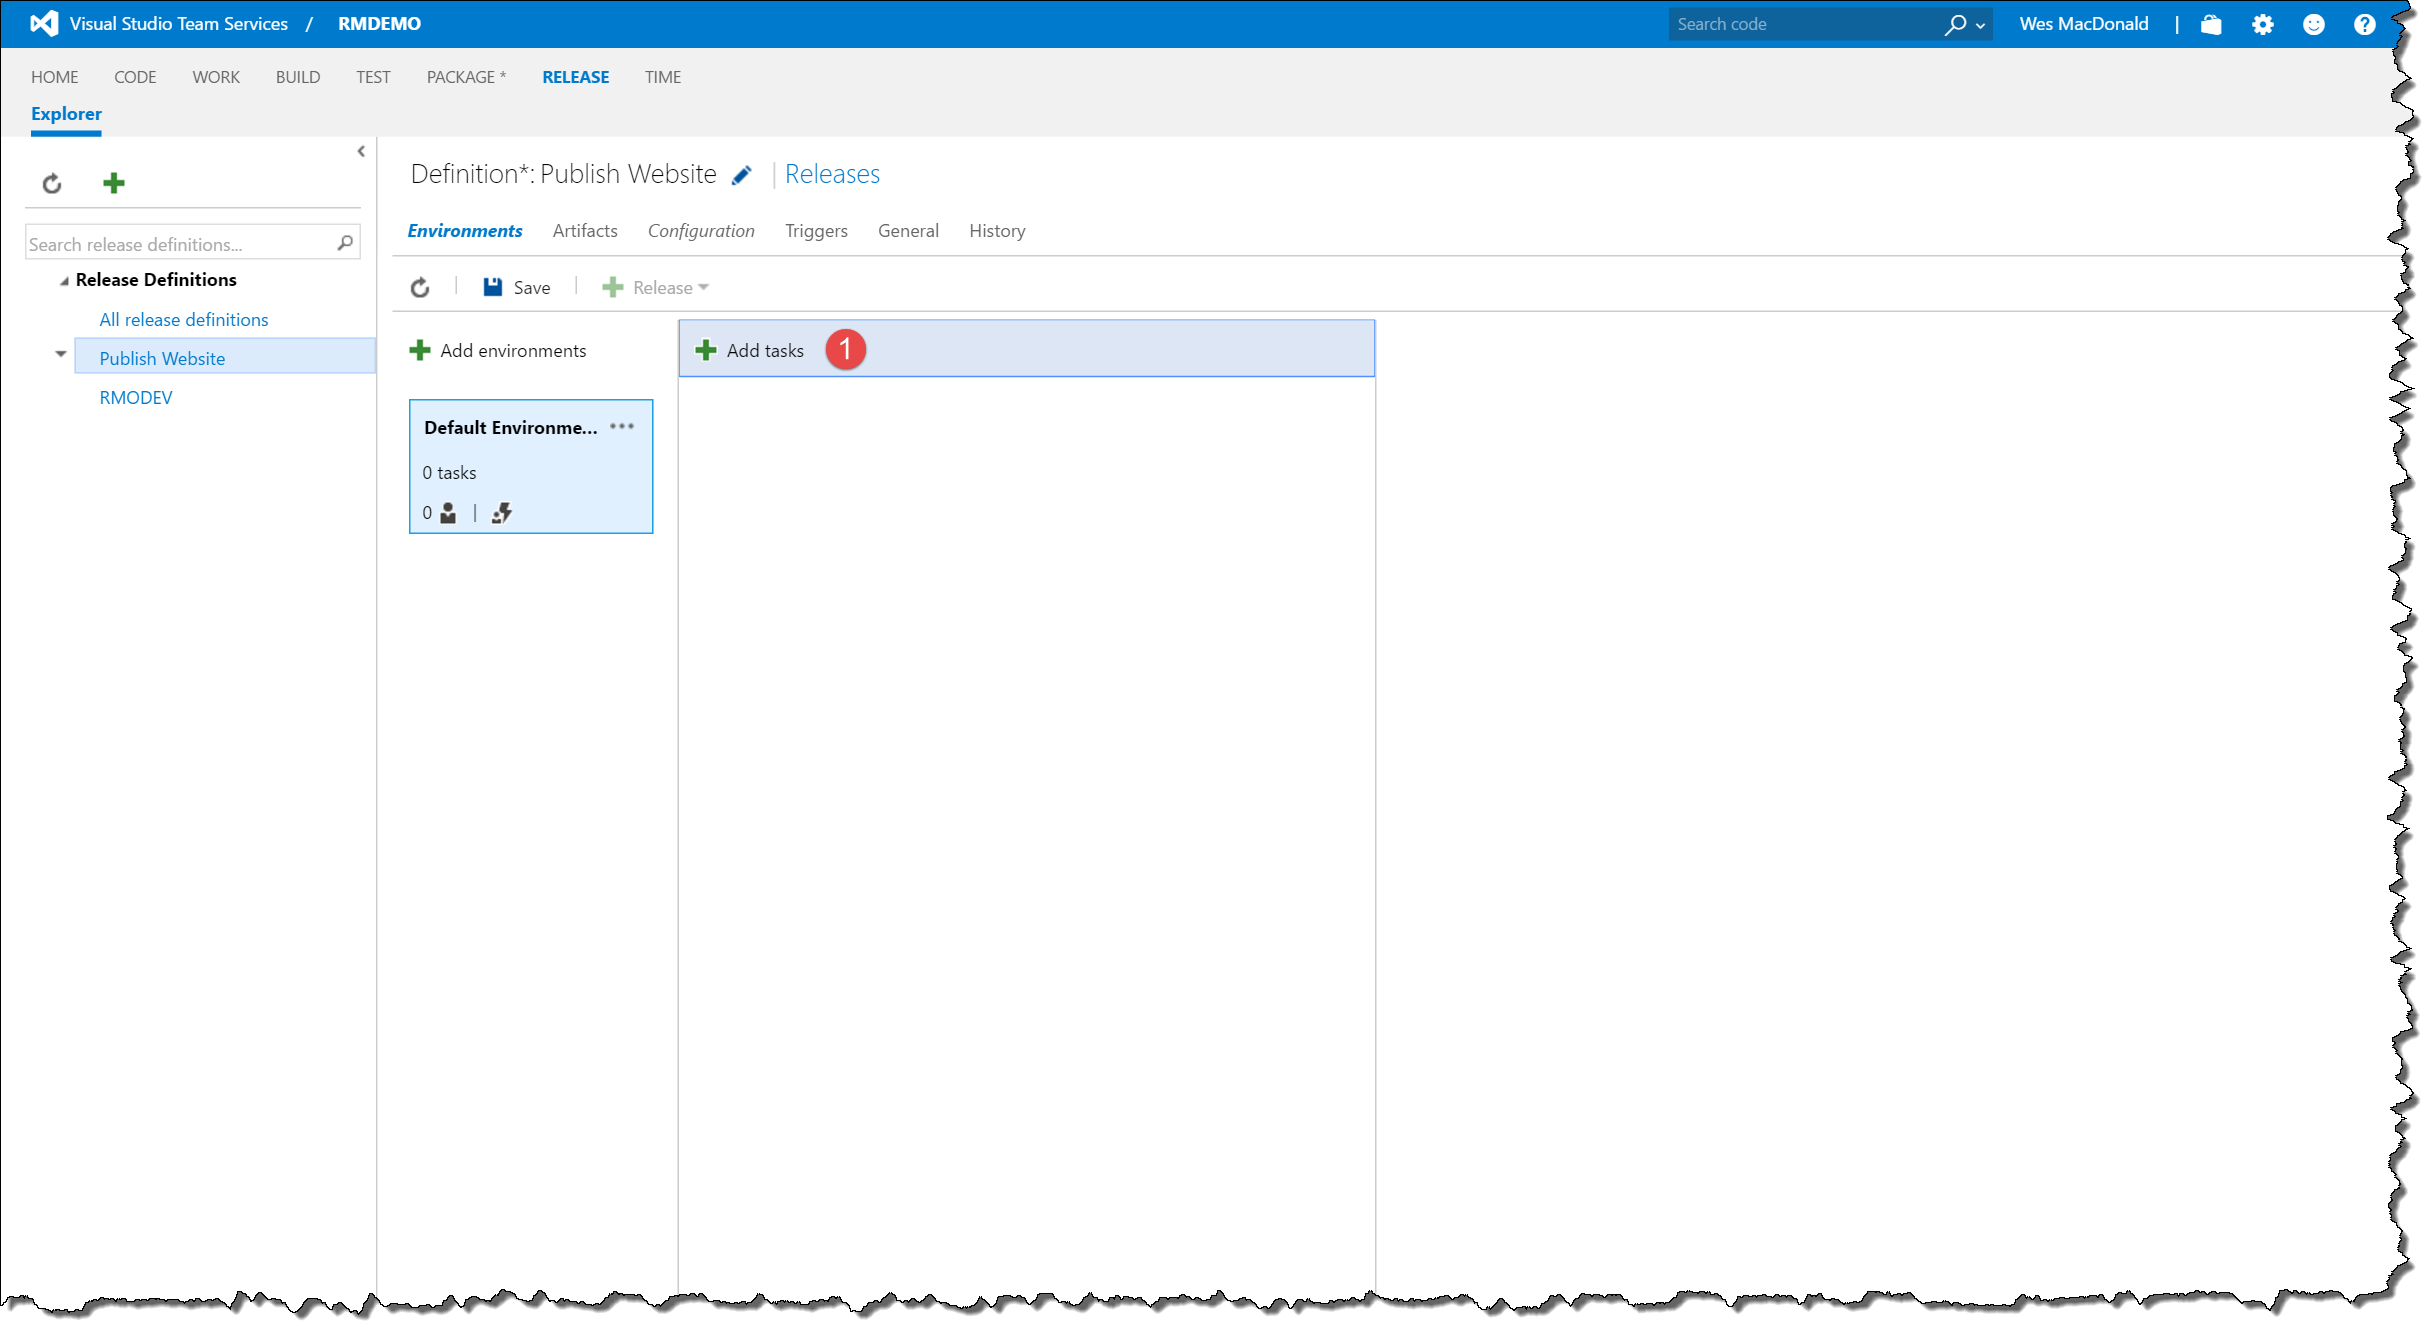This screenshot has height=1334, width=2435.
Task: Click the green plus new definition icon
Action: (x=114, y=183)
